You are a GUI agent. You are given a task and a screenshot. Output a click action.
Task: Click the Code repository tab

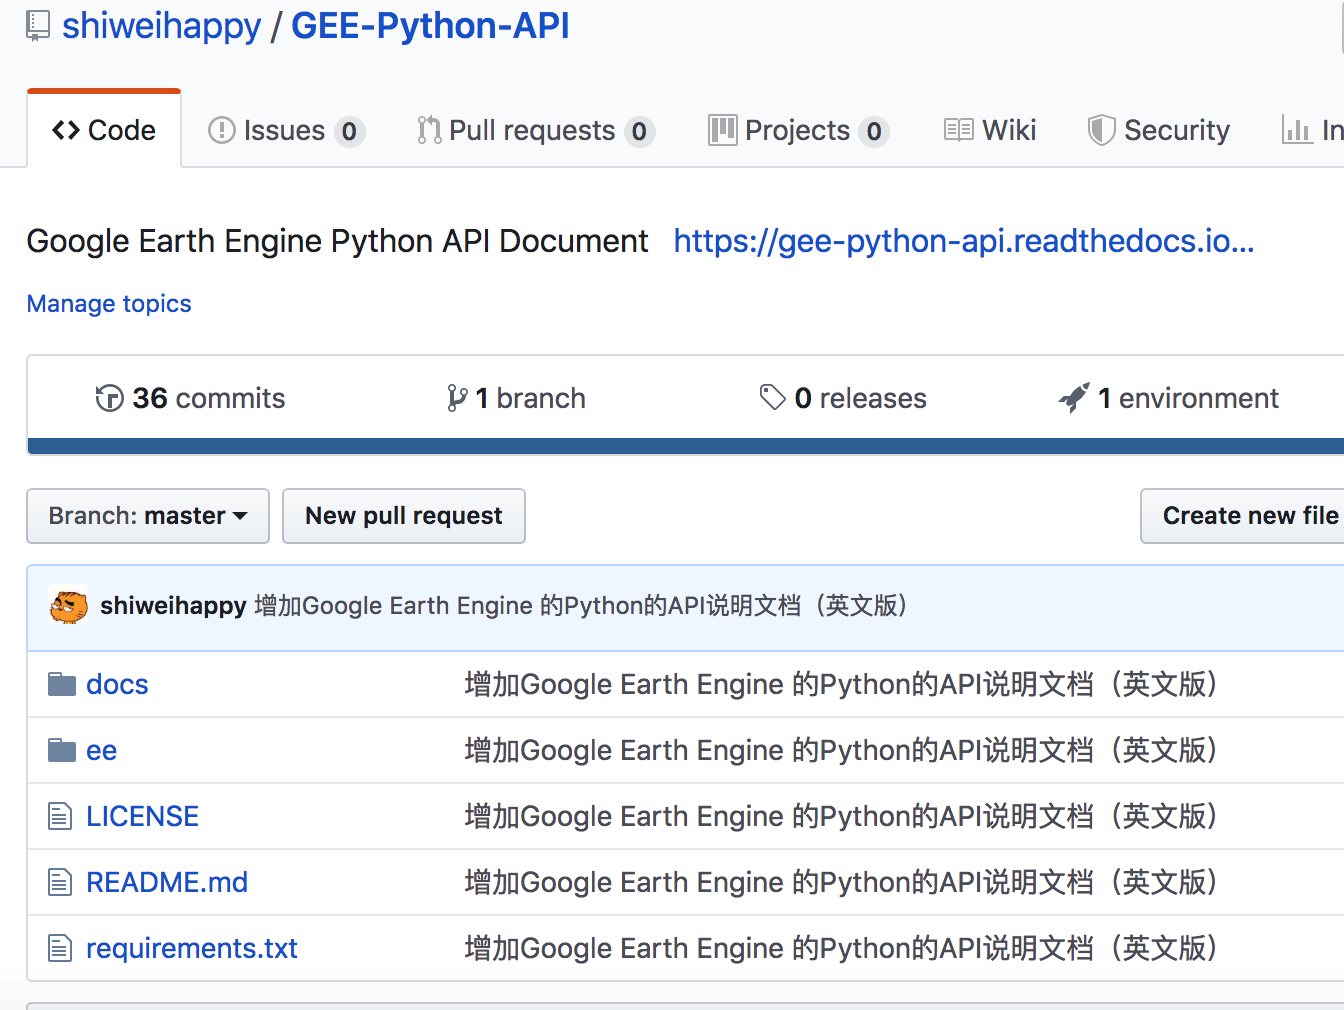(103, 129)
